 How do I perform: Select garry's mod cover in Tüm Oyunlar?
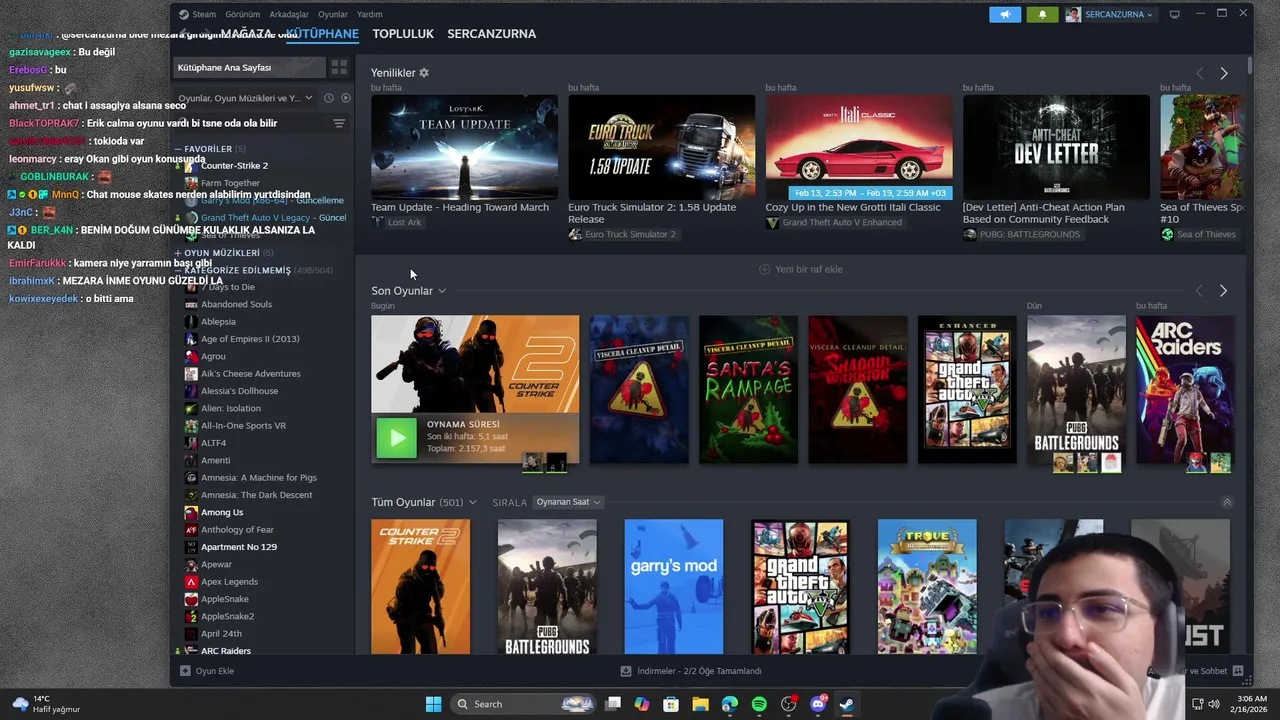coord(673,586)
